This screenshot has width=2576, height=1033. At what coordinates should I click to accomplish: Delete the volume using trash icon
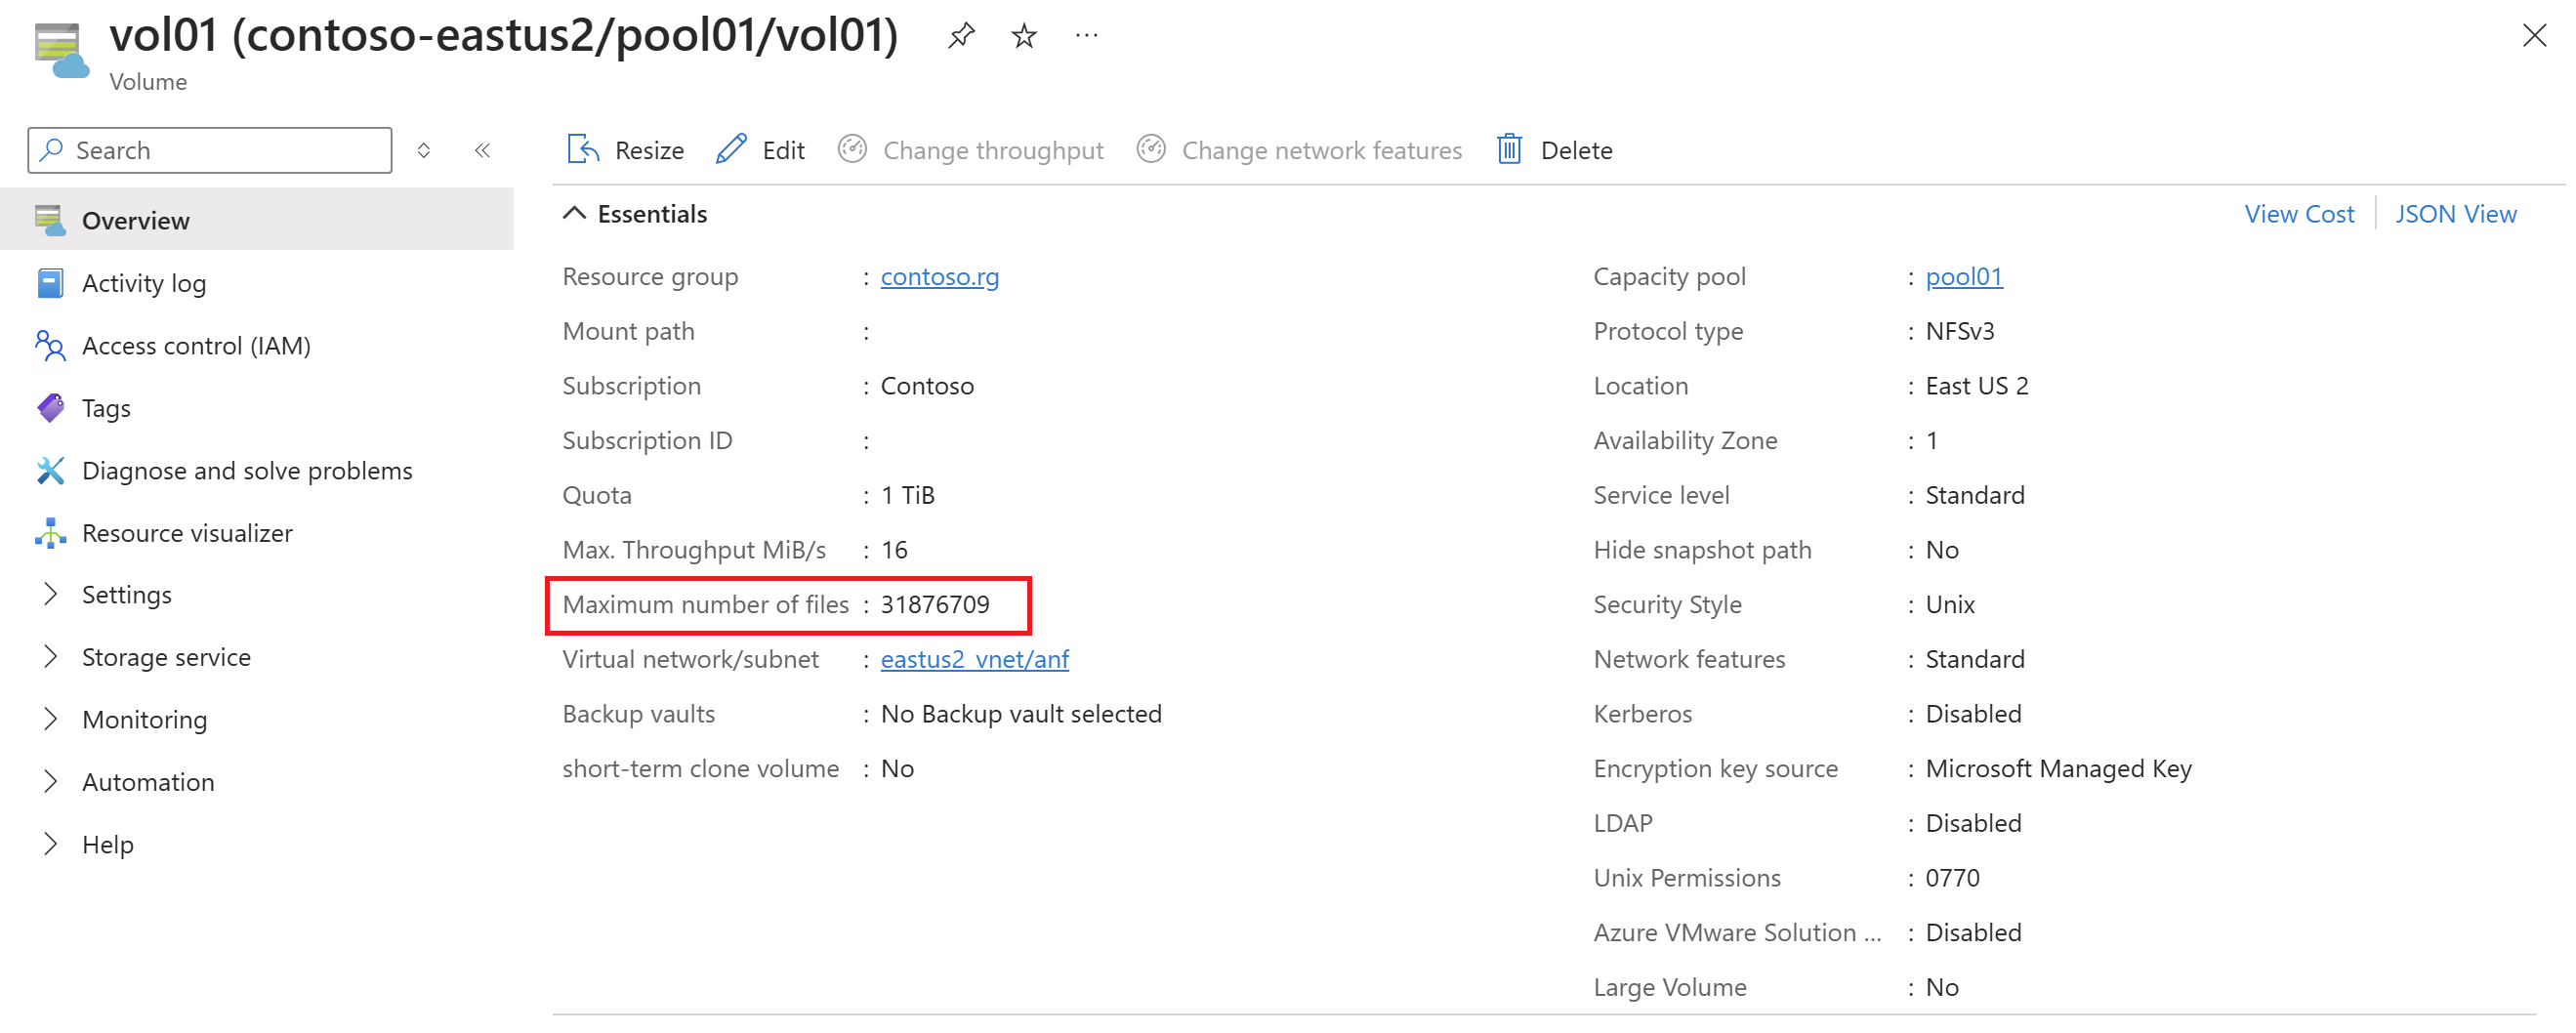1555,150
